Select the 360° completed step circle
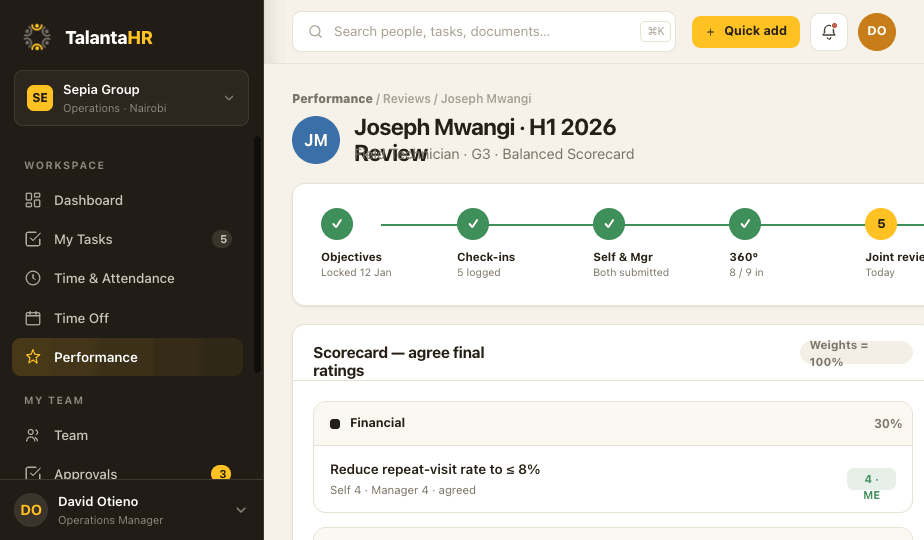Viewport: 924px width, 540px height. click(745, 224)
